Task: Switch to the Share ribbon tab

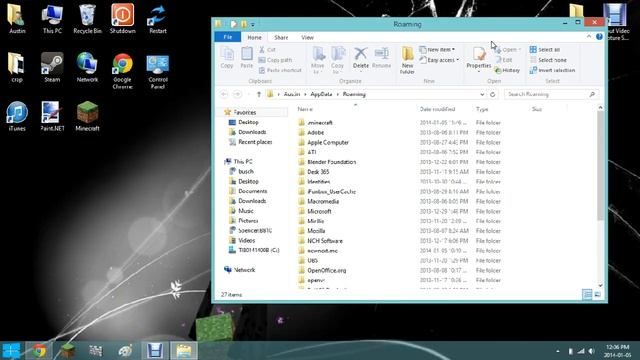Action: pos(281,37)
